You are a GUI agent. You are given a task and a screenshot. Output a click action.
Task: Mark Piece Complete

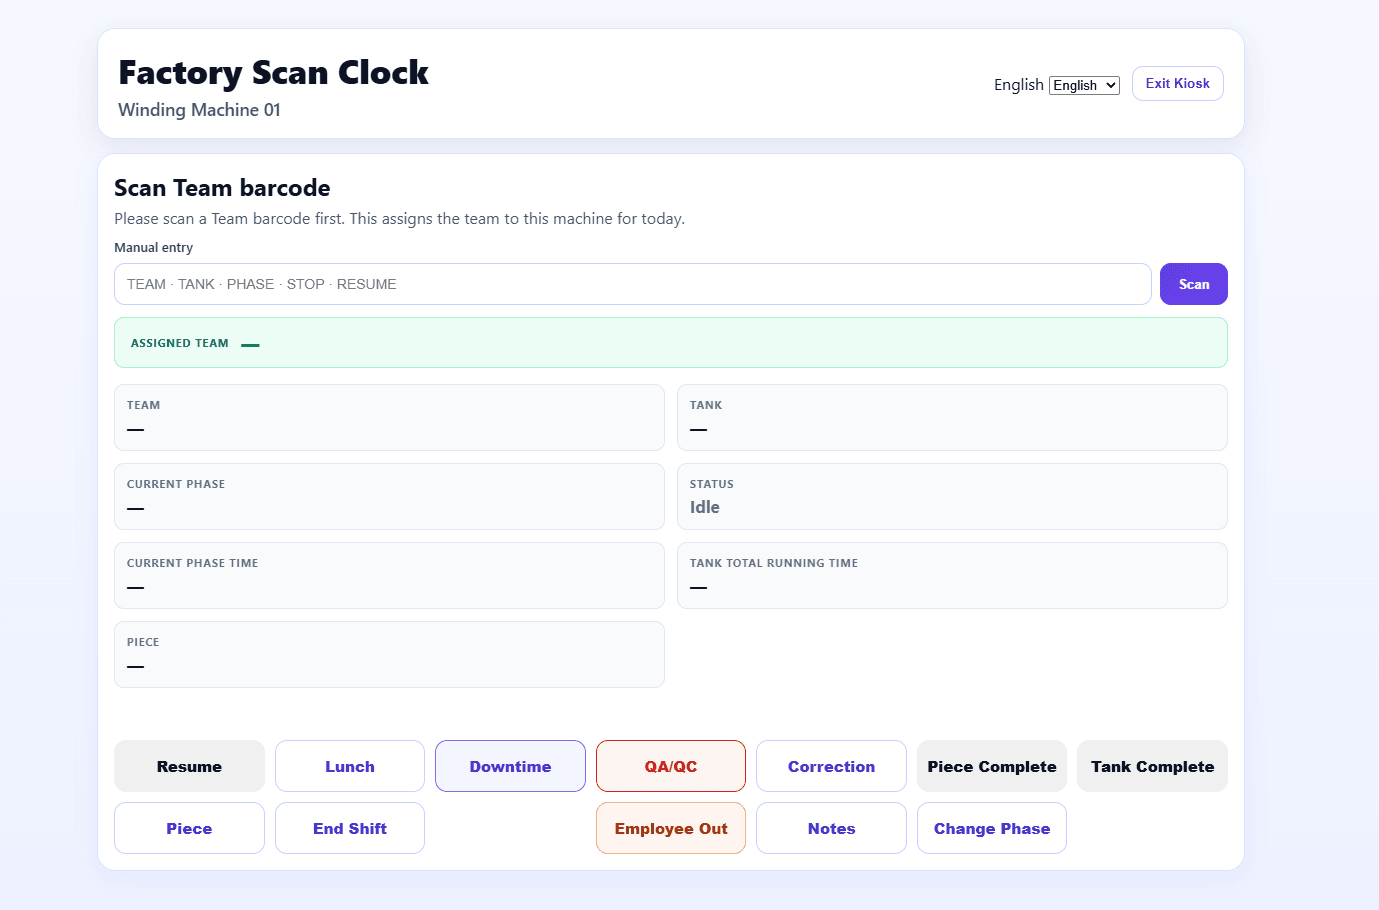point(992,766)
